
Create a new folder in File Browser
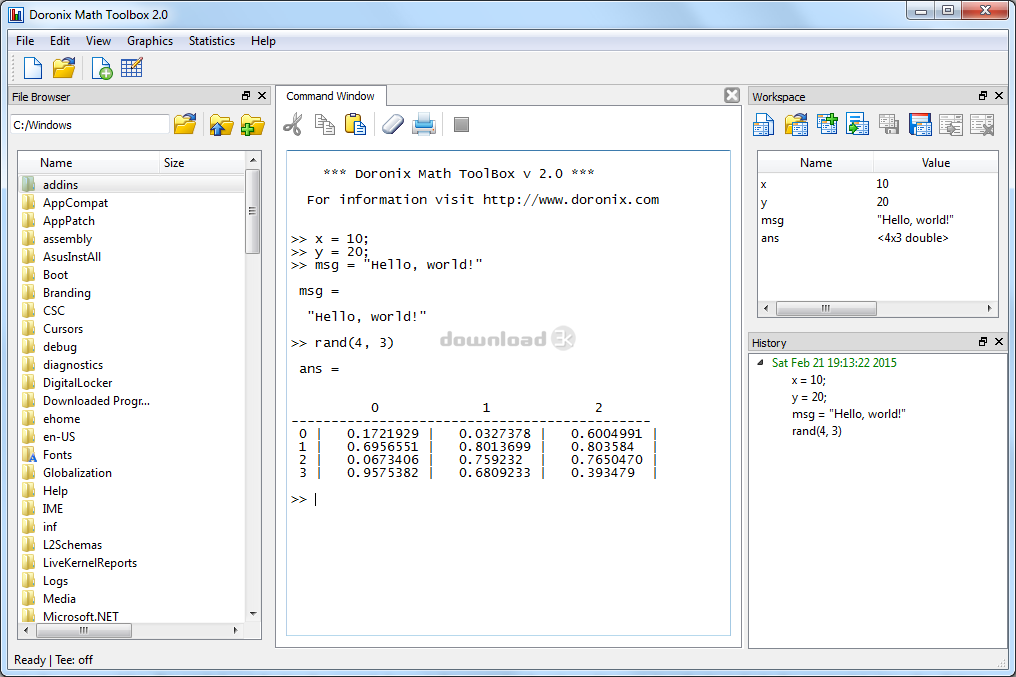(252, 125)
